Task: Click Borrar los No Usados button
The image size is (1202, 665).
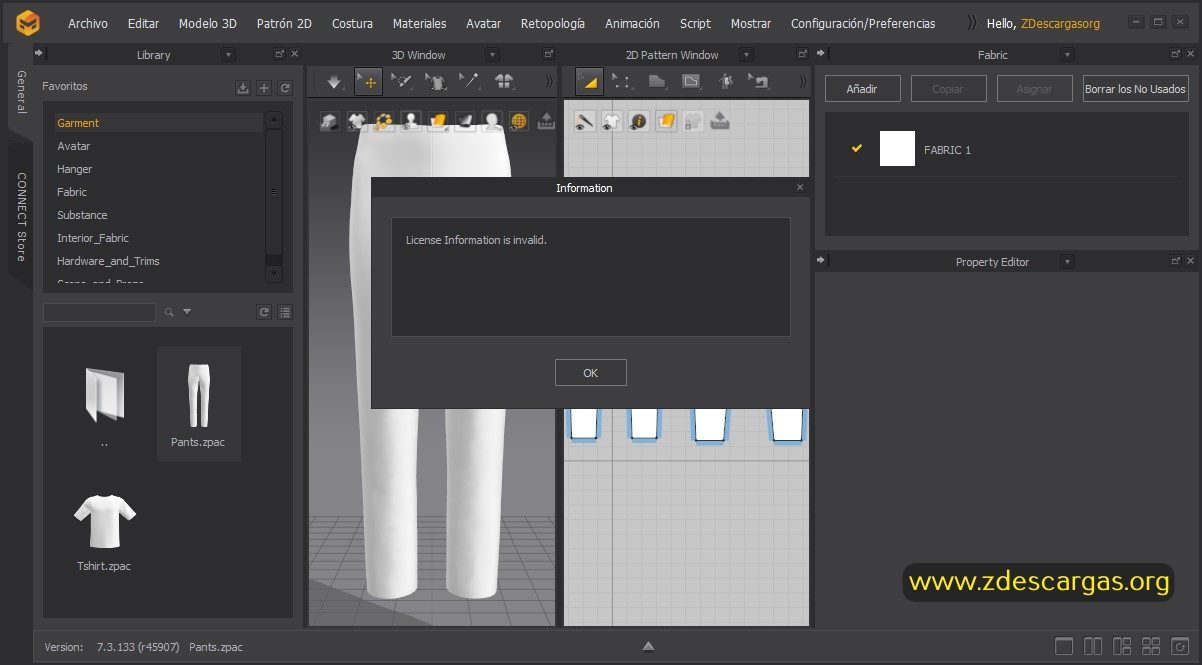Action: coord(1135,89)
